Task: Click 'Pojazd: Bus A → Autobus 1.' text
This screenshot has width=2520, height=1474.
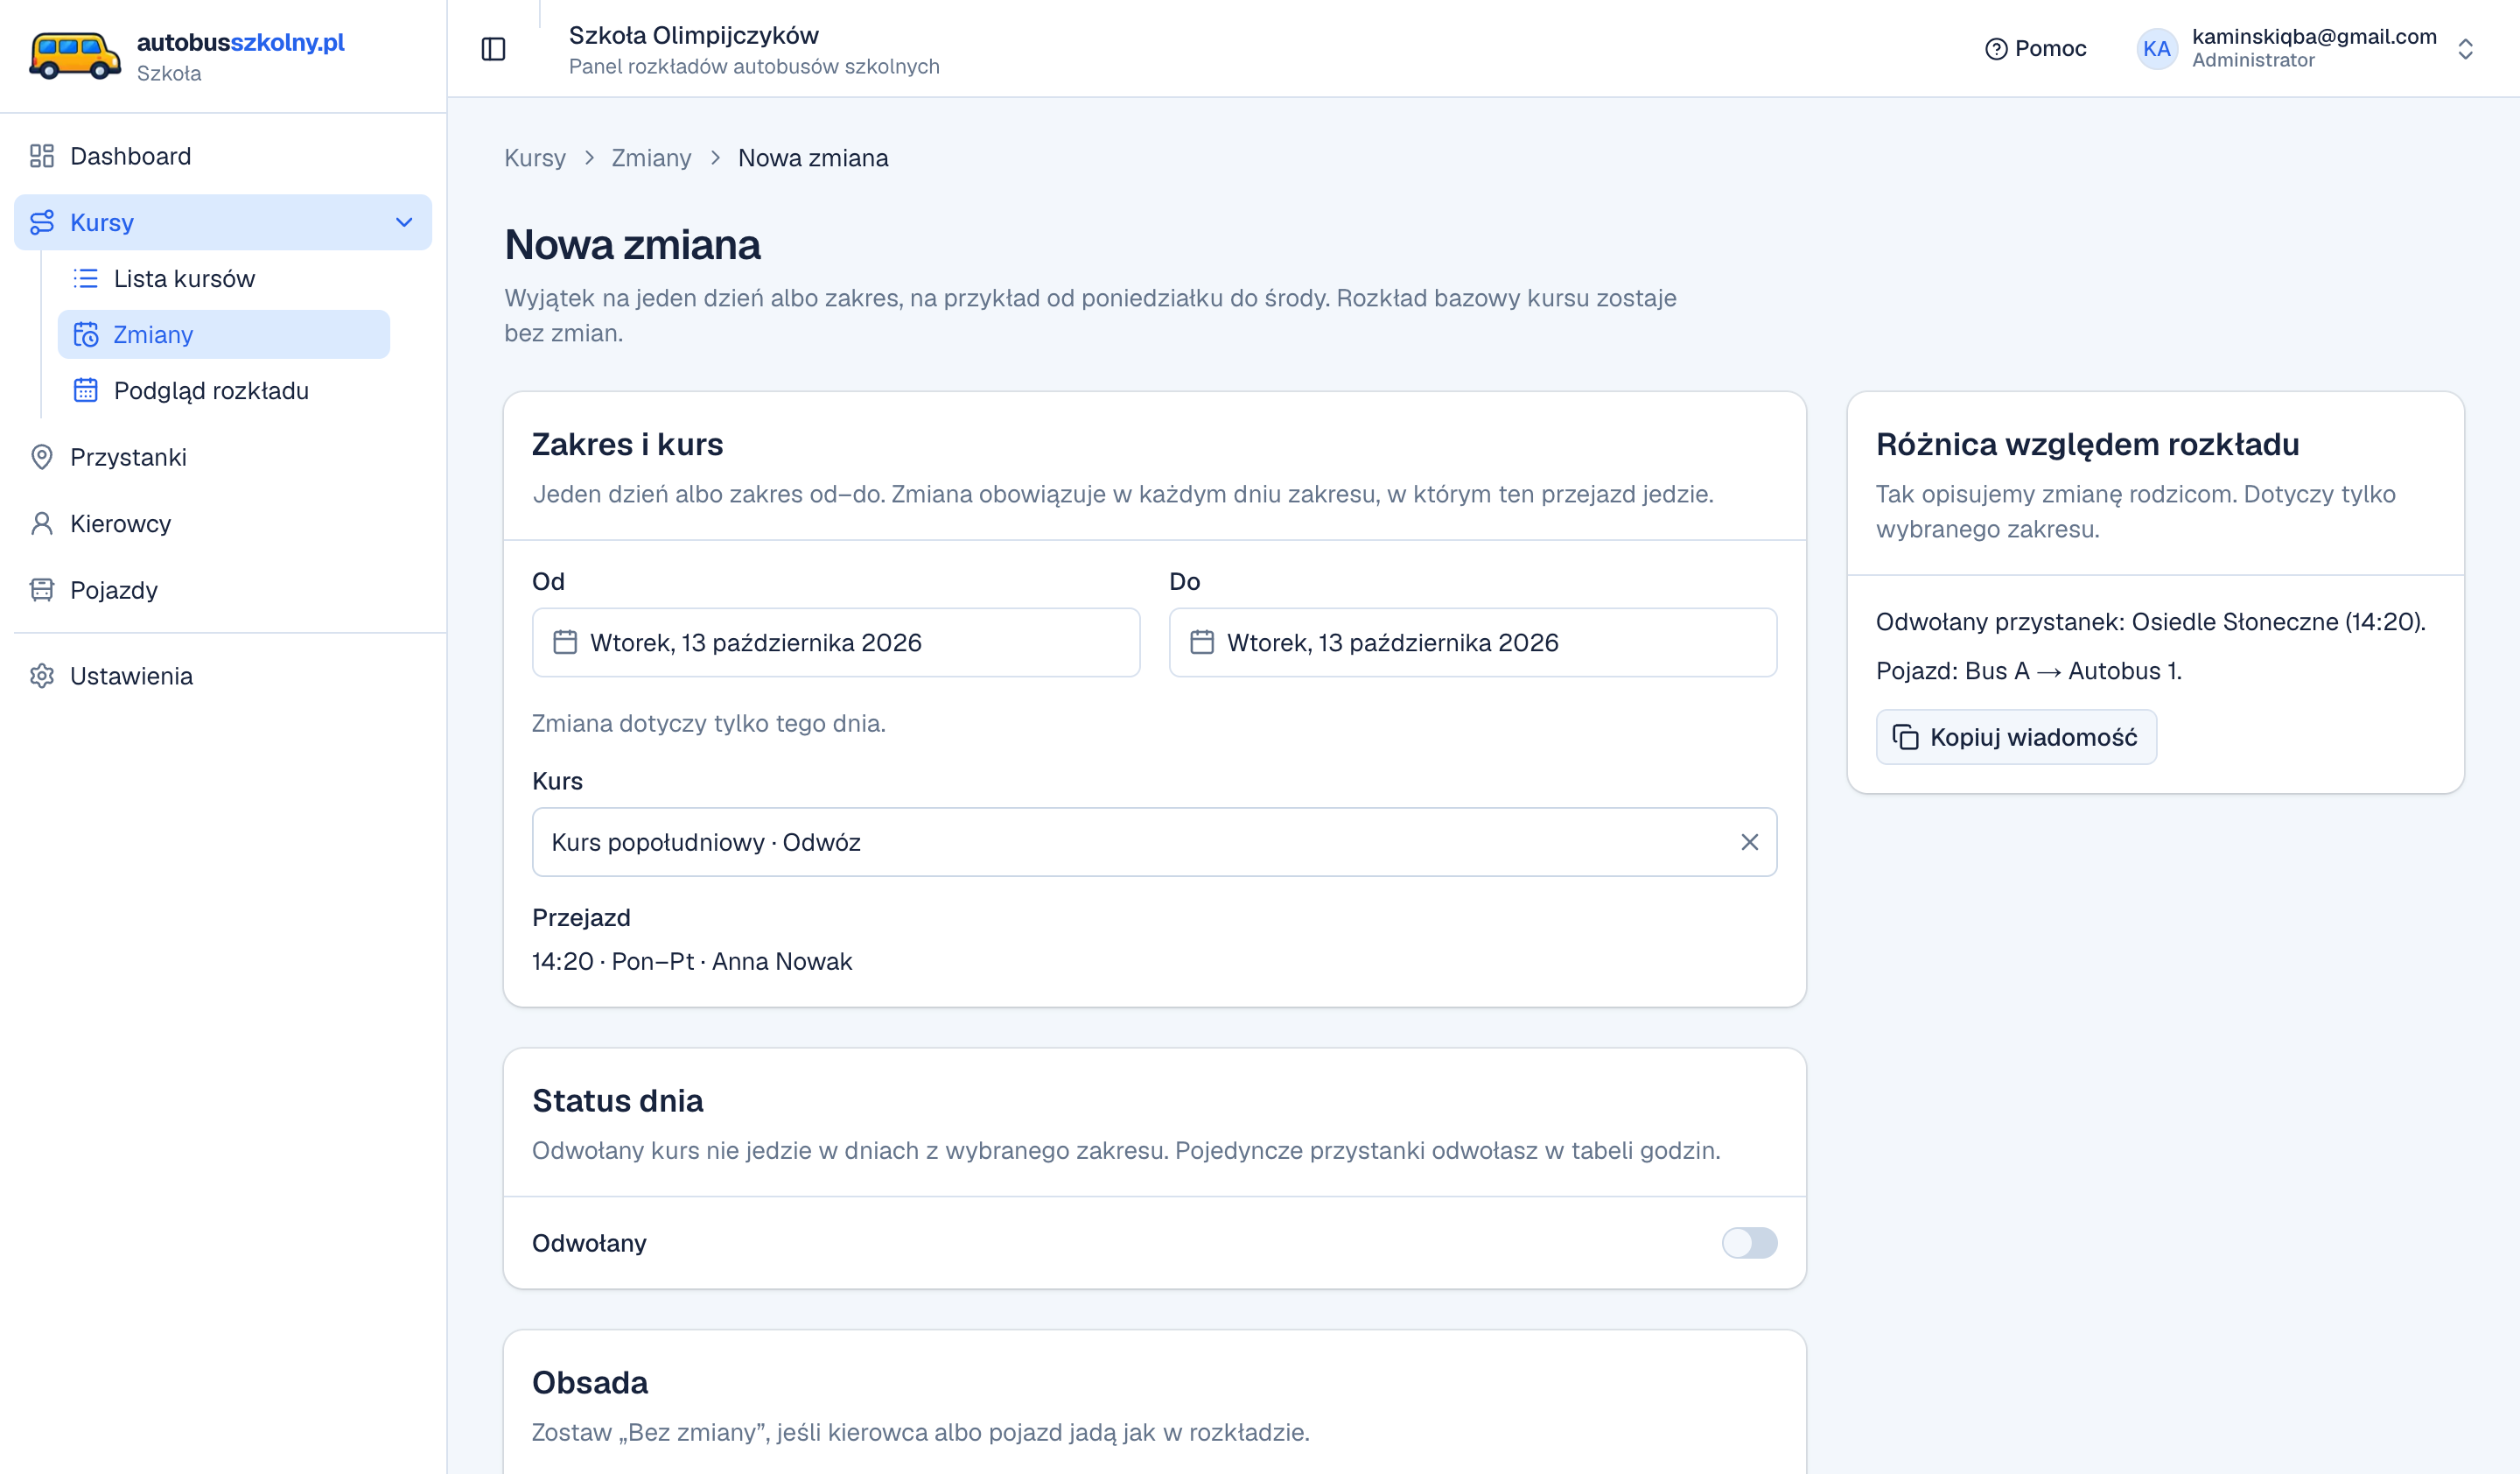Action: 2028,671
